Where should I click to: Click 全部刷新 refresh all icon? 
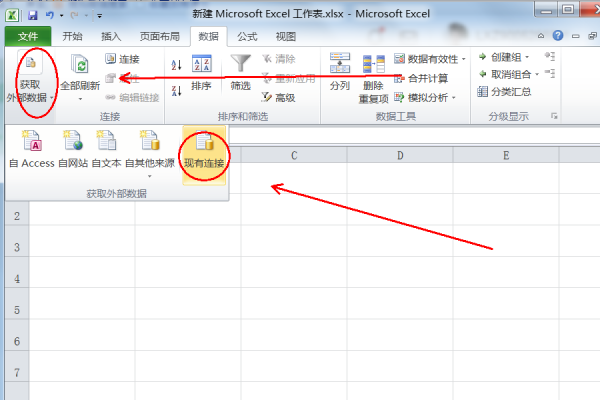click(80, 64)
